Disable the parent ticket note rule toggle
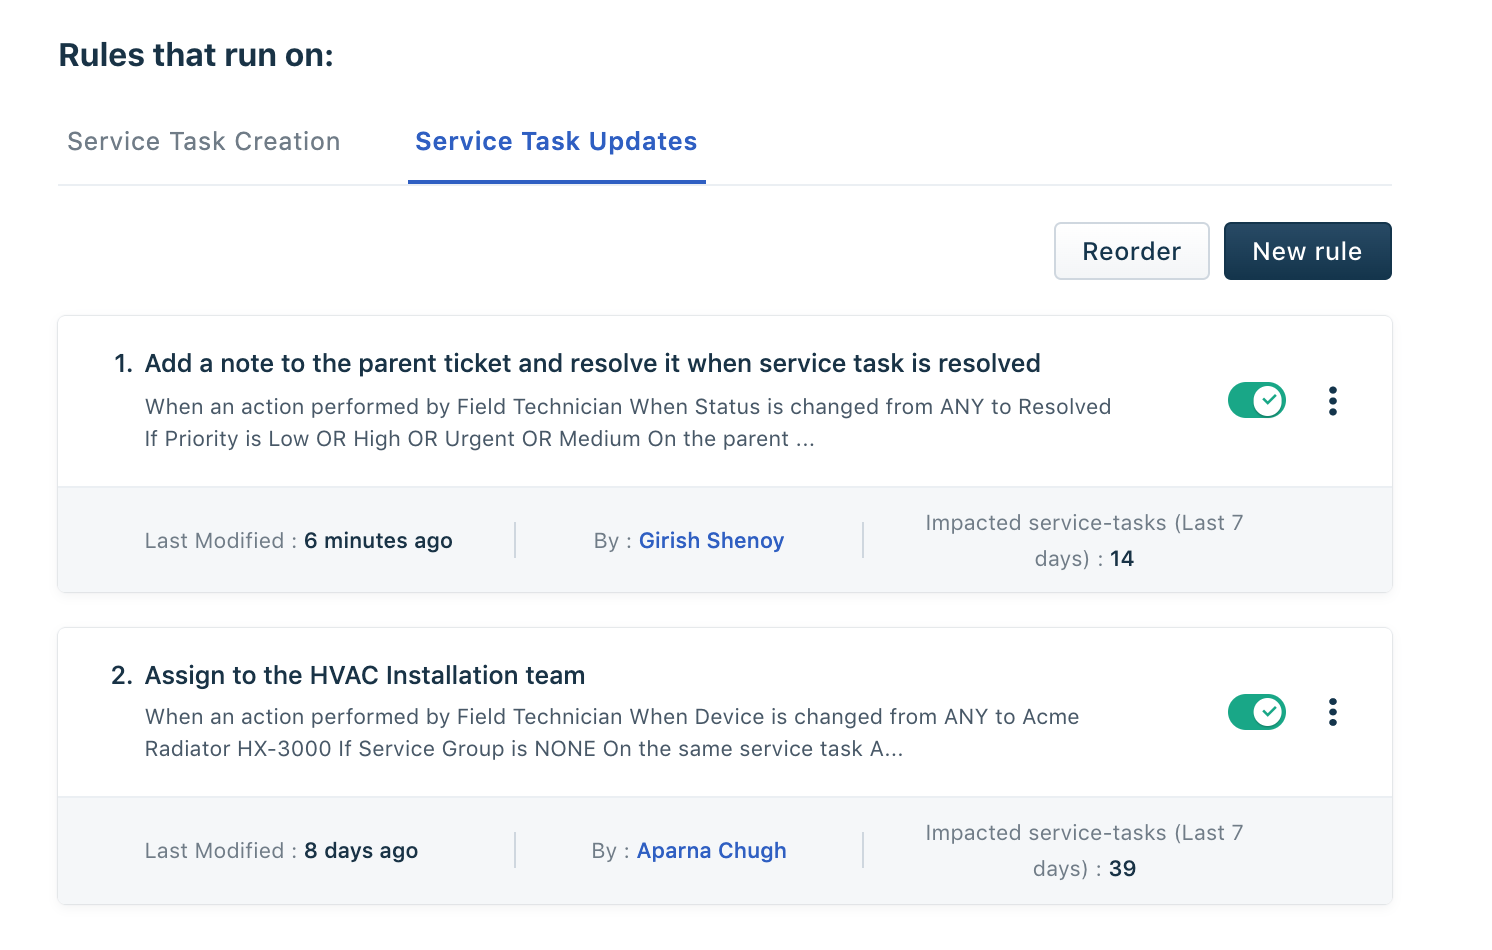Screen dimensions: 1492x950 [x=1256, y=401]
